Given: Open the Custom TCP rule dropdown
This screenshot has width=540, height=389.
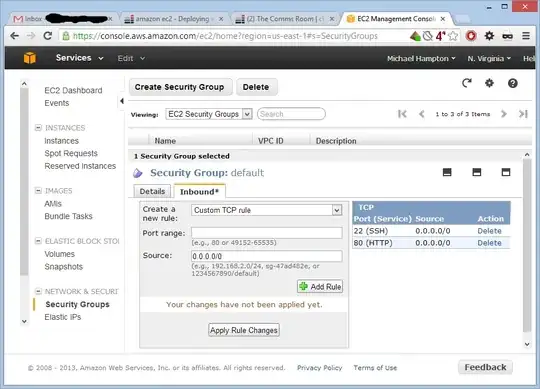Looking at the screenshot, I should (267, 210).
